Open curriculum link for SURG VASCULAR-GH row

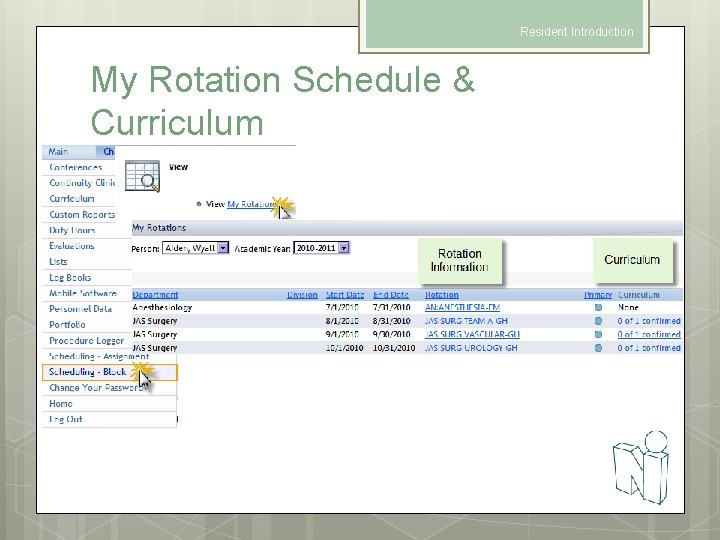[x=649, y=334]
